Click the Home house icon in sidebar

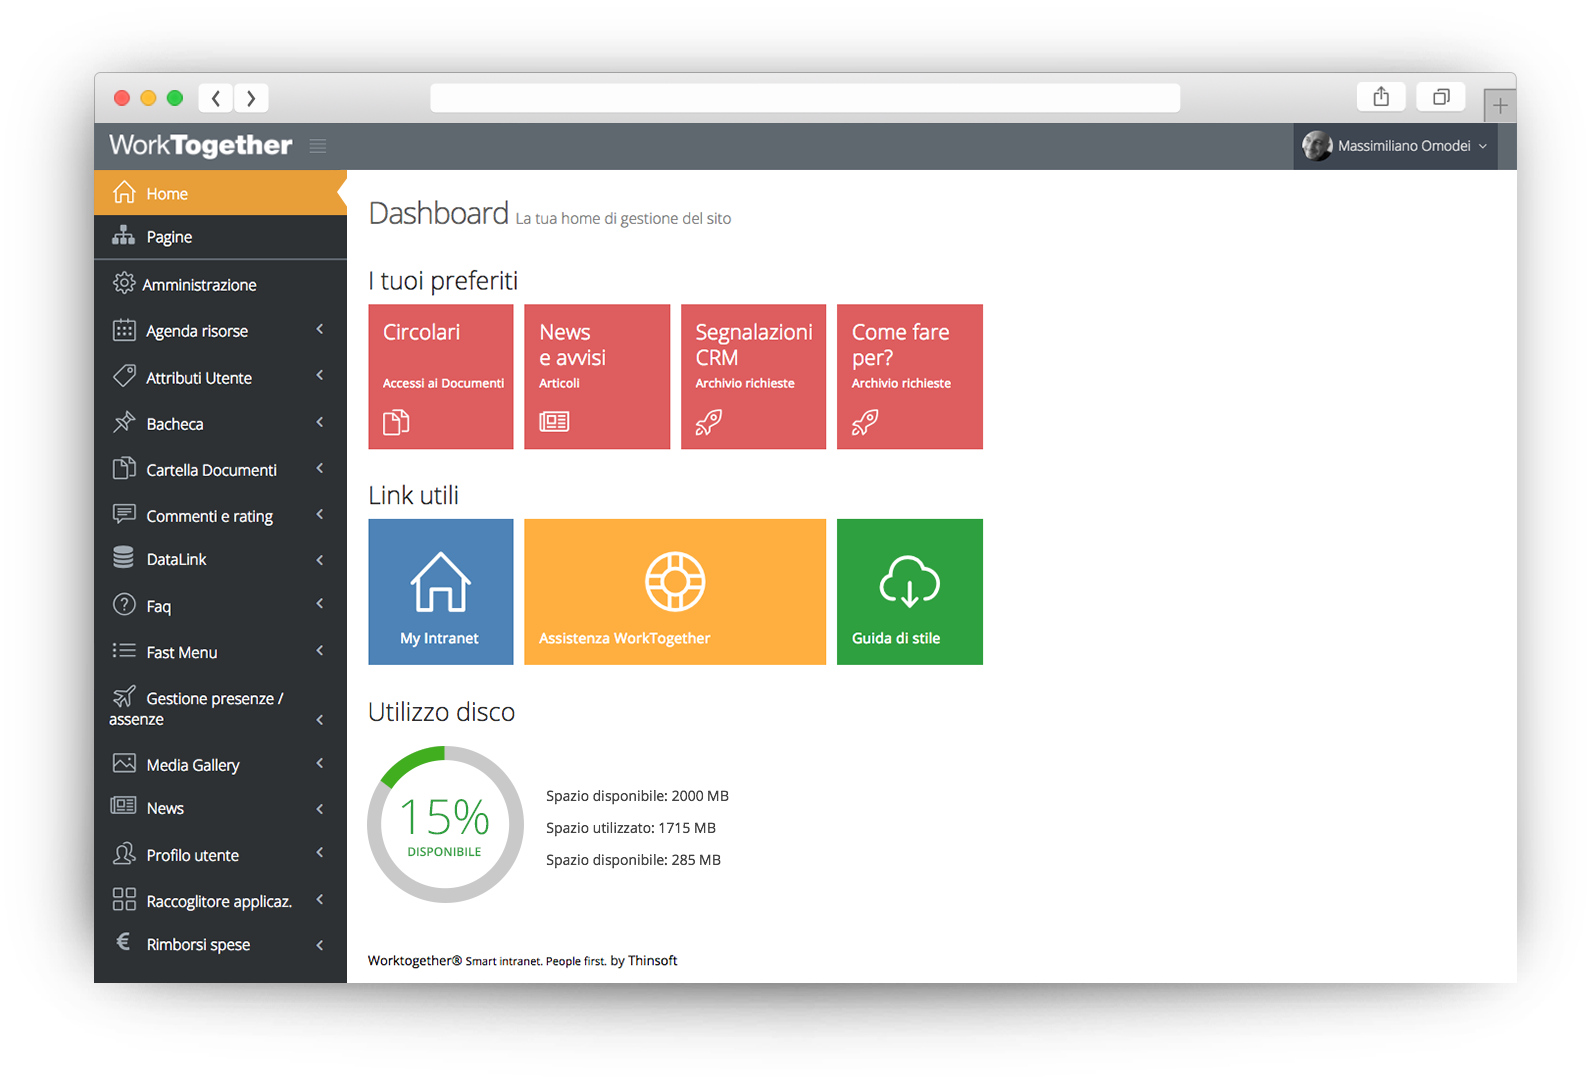tap(124, 192)
